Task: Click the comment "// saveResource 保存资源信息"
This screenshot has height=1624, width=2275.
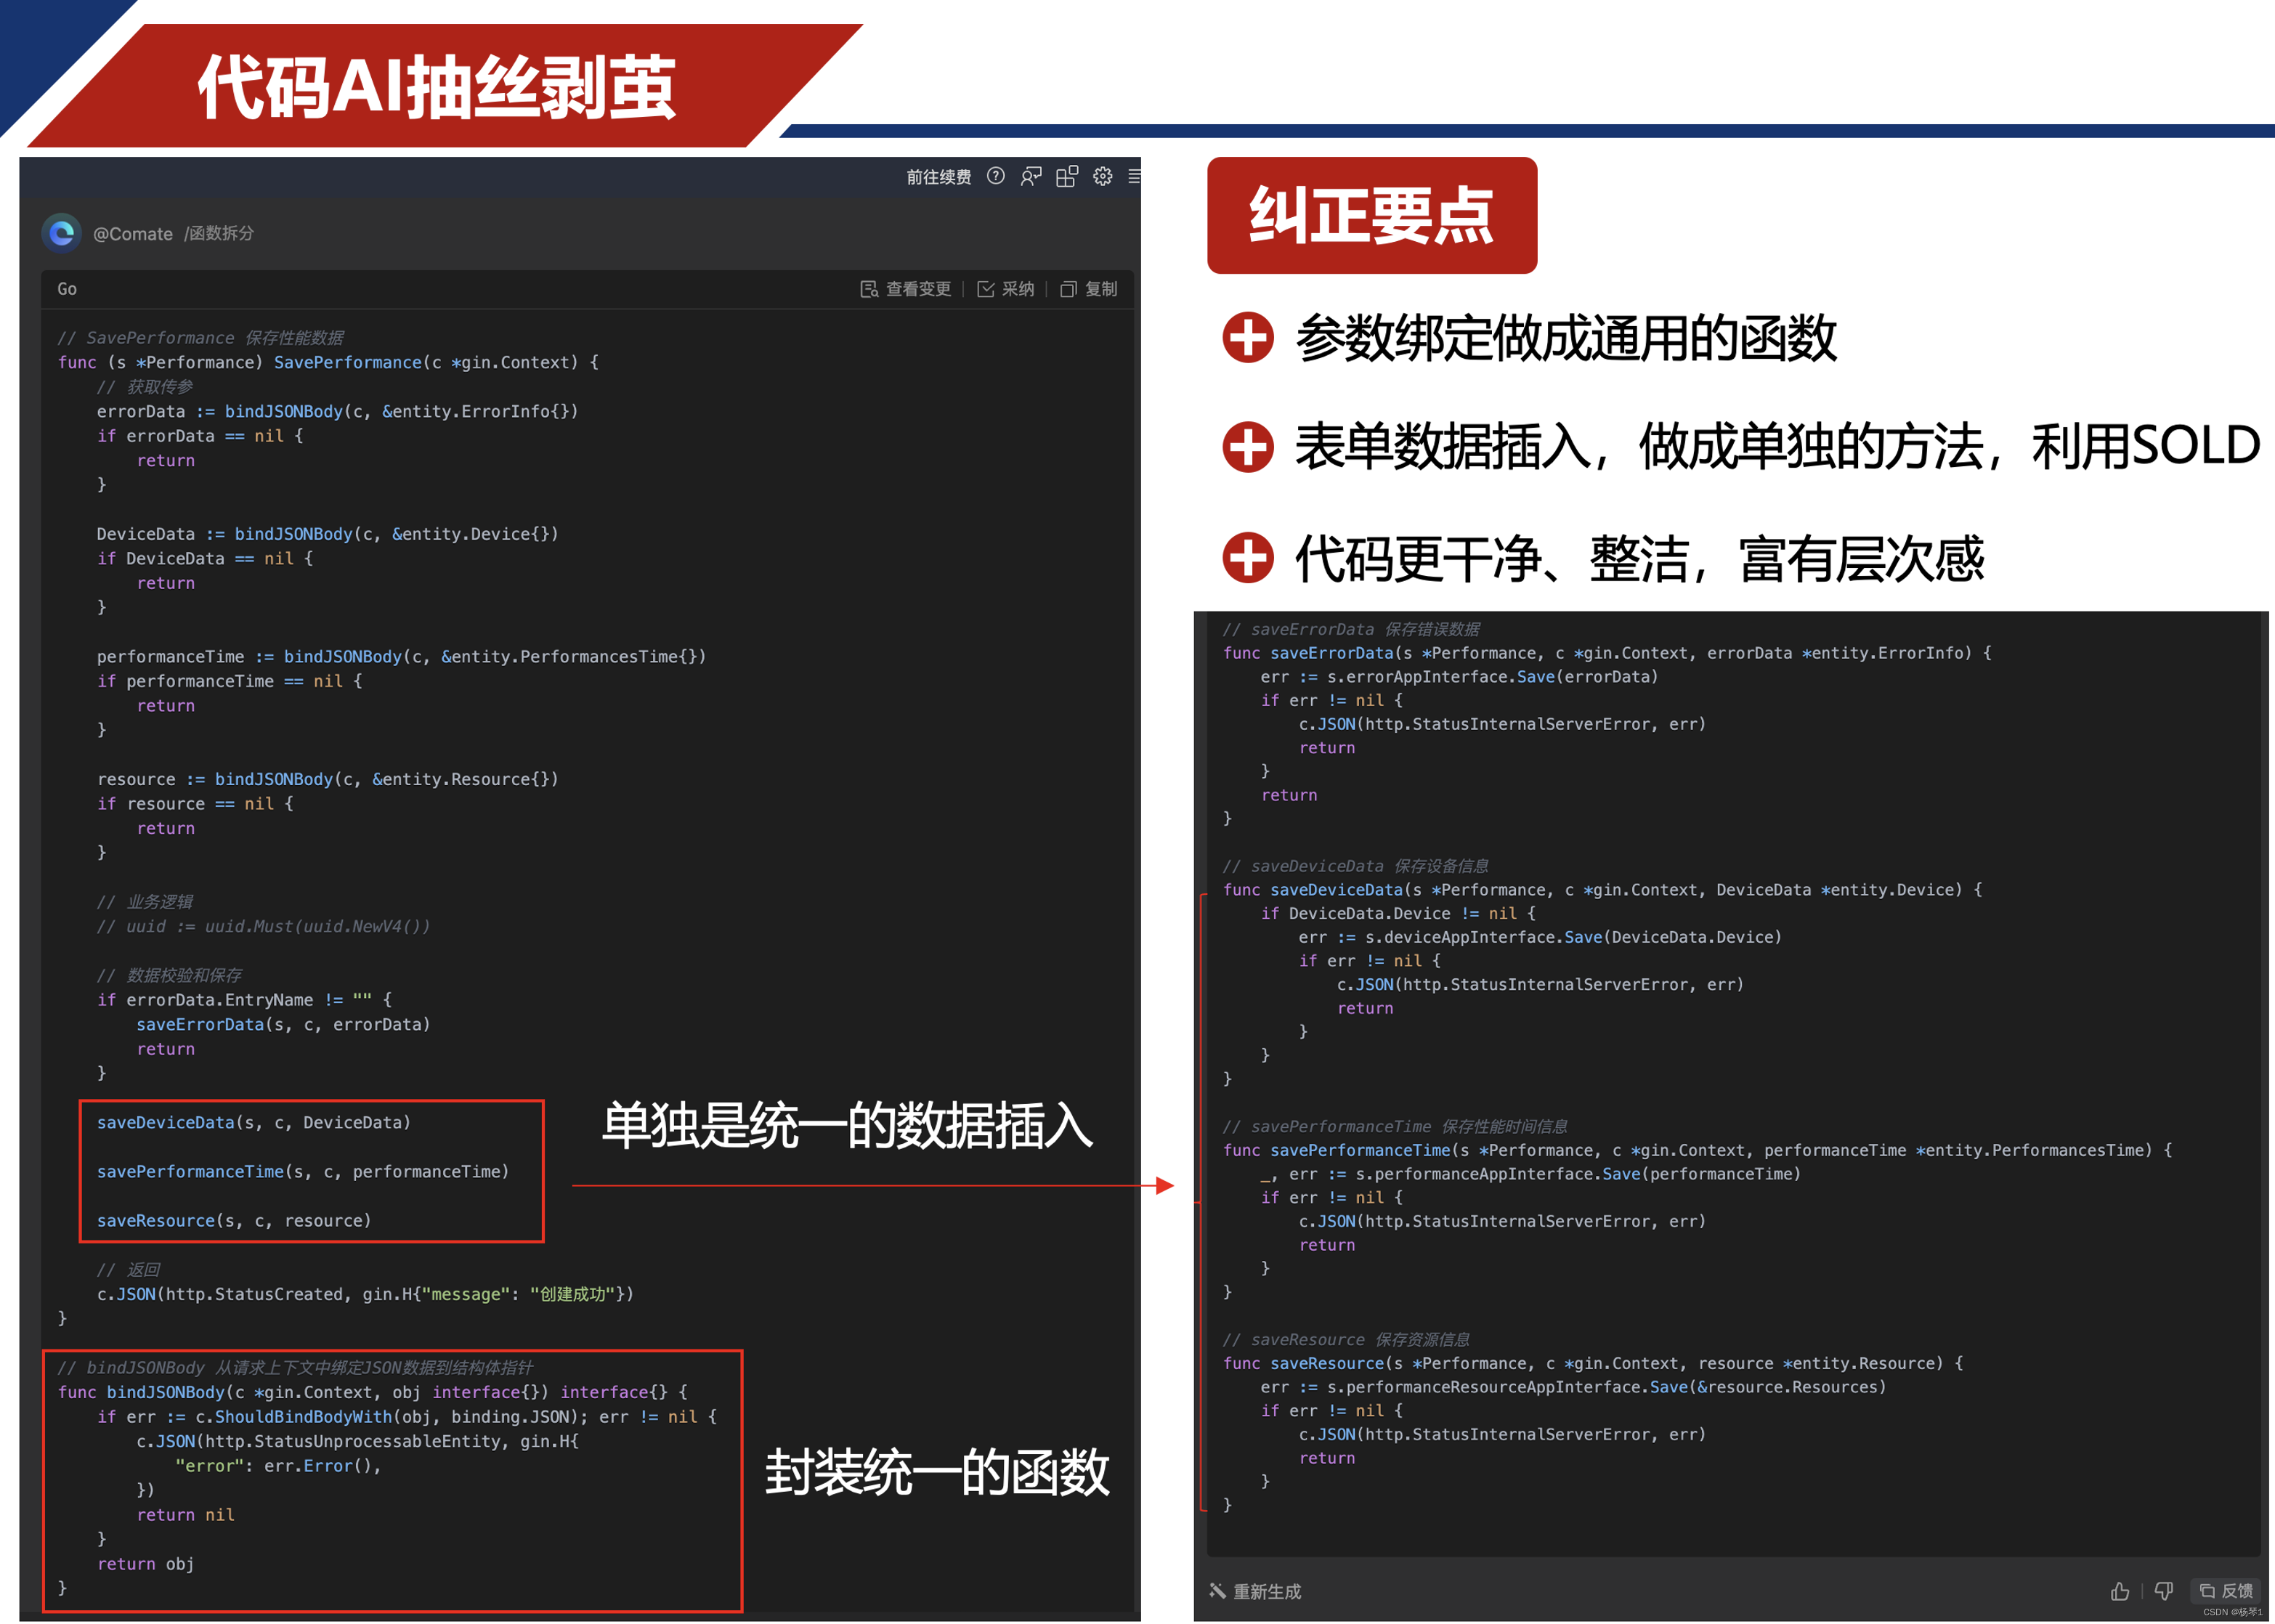Action: pyautogui.click(x=1346, y=1340)
